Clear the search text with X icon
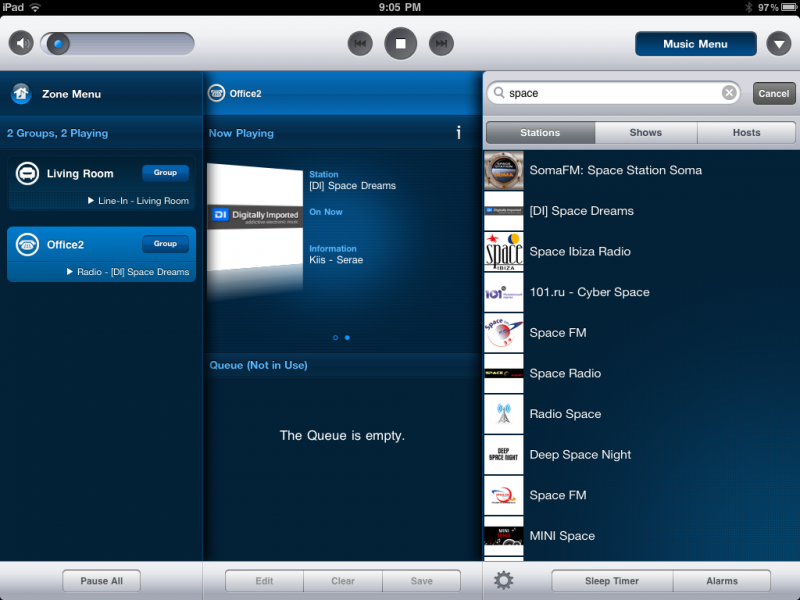 [x=729, y=93]
